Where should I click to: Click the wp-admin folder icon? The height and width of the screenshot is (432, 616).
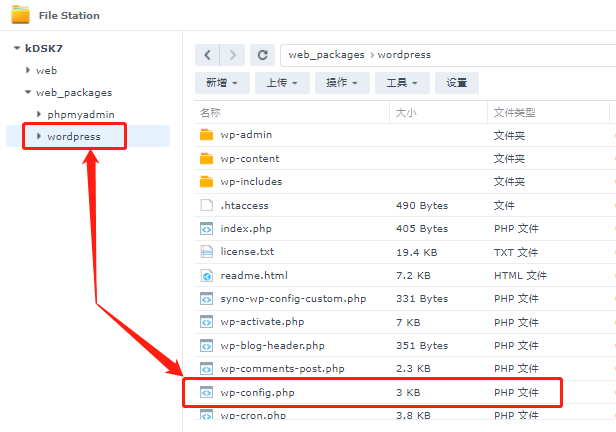pyautogui.click(x=206, y=135)
